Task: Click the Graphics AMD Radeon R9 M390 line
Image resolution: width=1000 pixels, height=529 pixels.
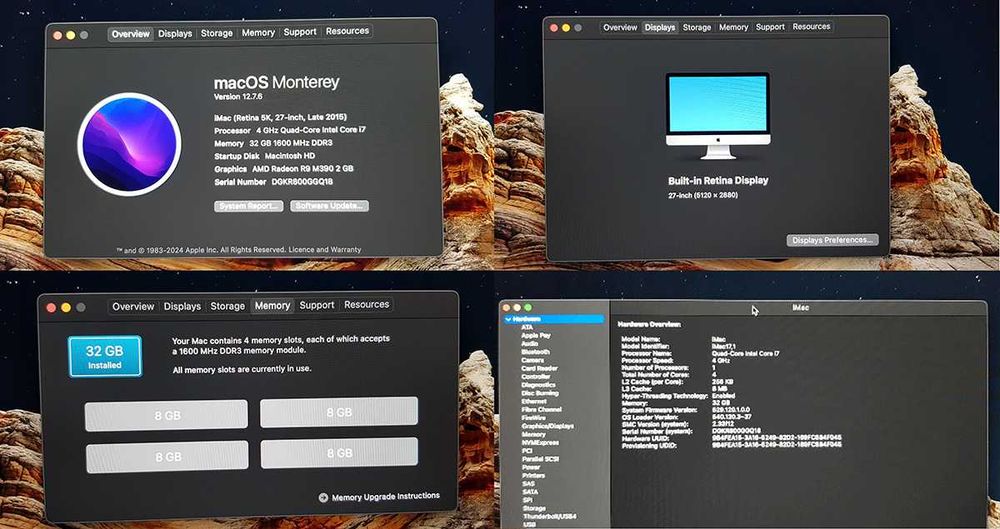Action: pos(284,169)
